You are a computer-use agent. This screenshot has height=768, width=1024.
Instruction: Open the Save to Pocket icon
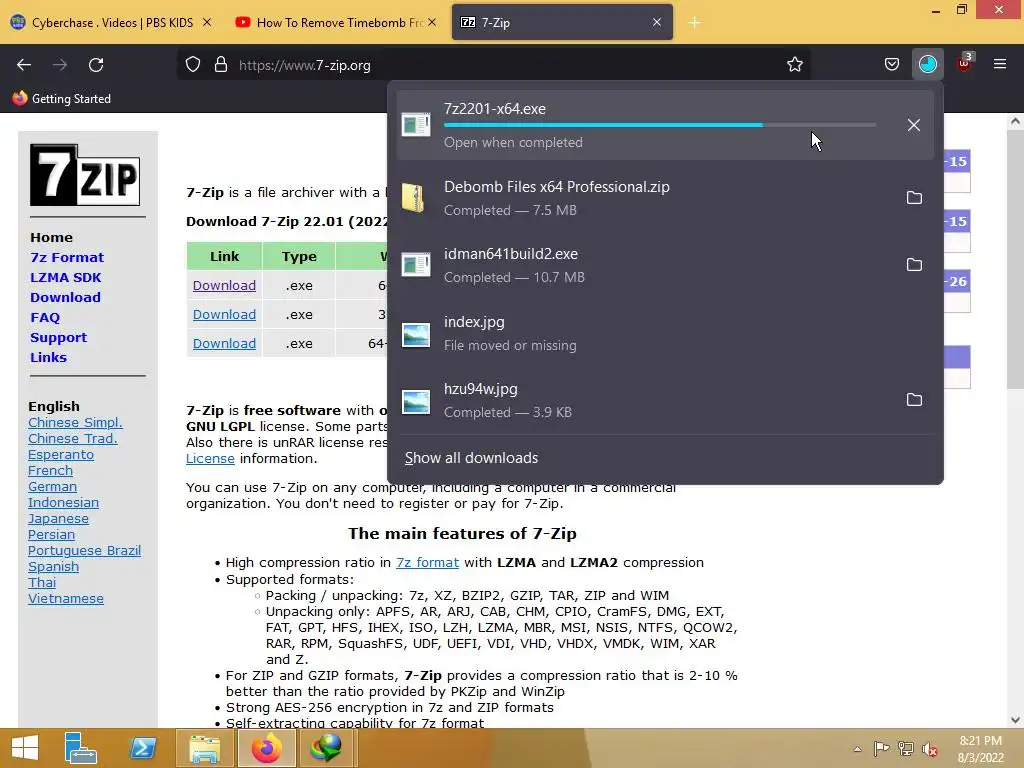coord(892,65)
